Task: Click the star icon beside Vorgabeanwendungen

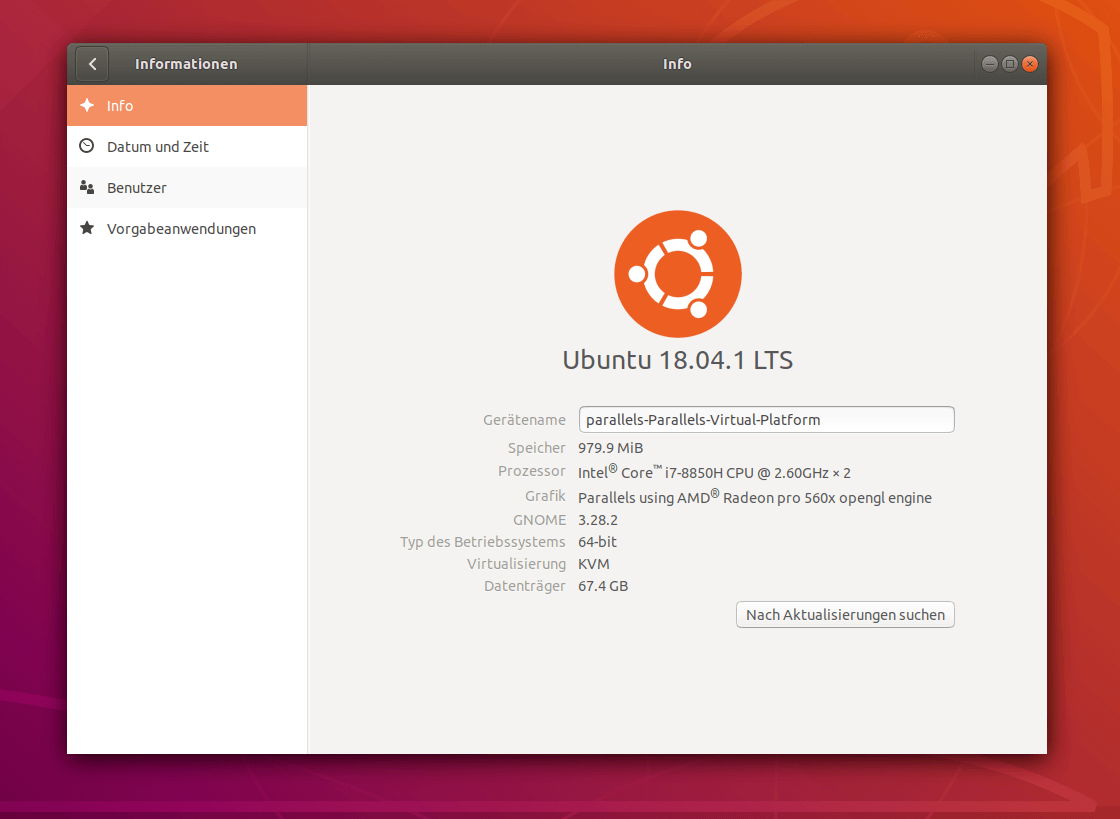Action: click(87, 228)
